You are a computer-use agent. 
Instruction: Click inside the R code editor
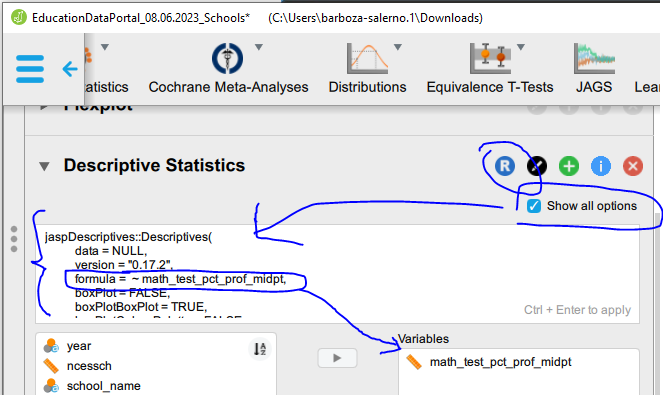pos(337,274)
